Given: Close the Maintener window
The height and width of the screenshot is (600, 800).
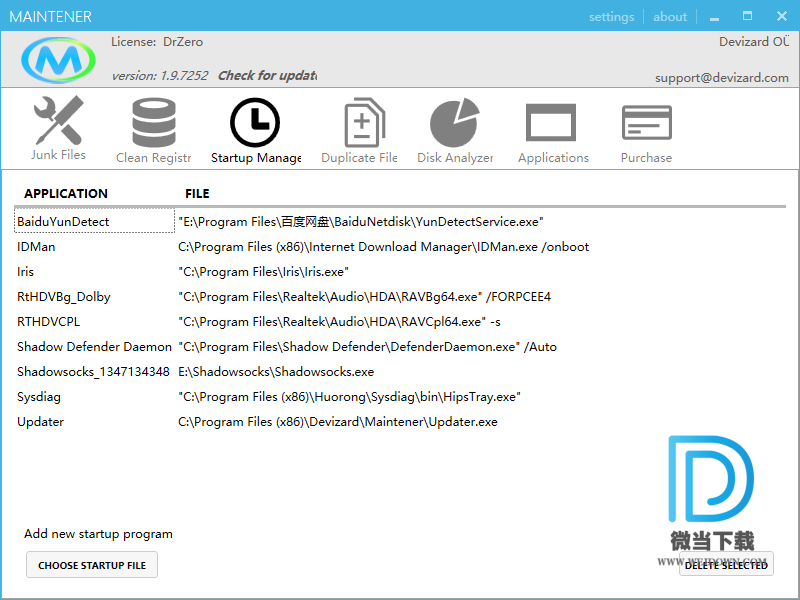Looking at the screenshot, I should [782, 16].
